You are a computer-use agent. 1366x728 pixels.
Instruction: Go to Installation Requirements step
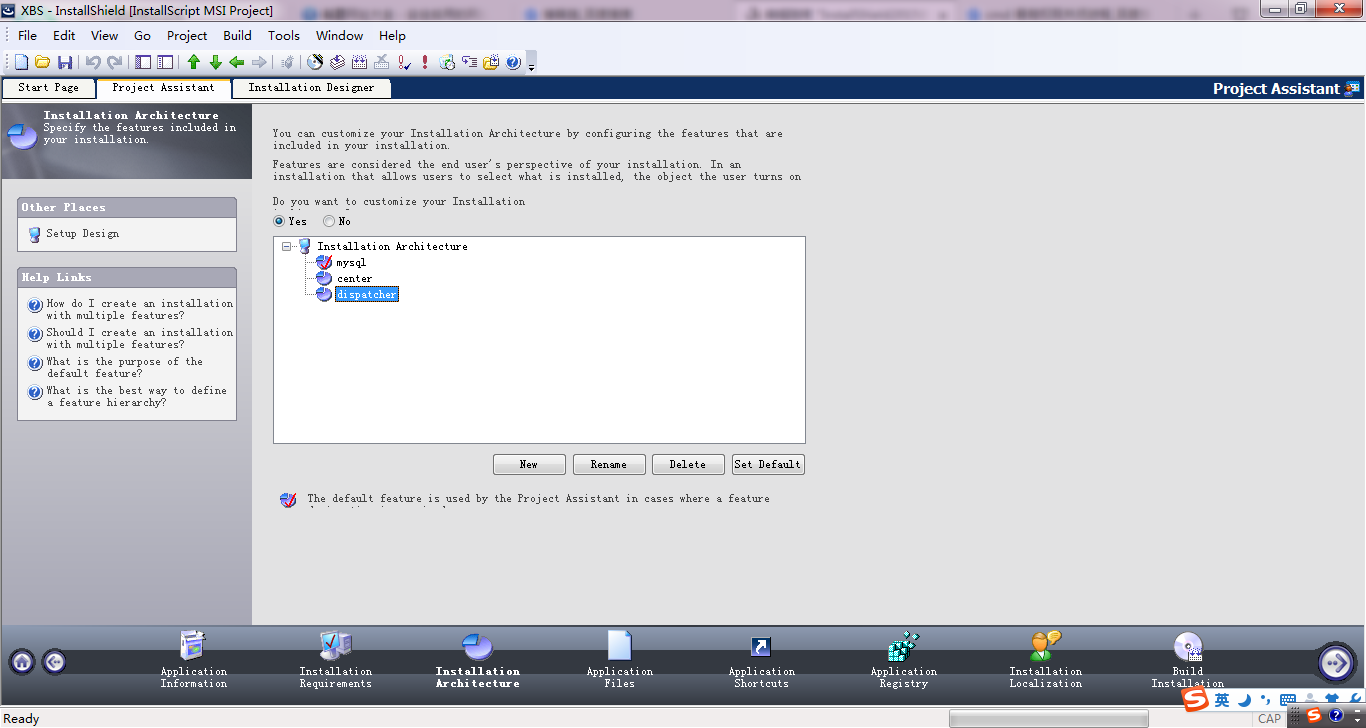tap(336, 660)
